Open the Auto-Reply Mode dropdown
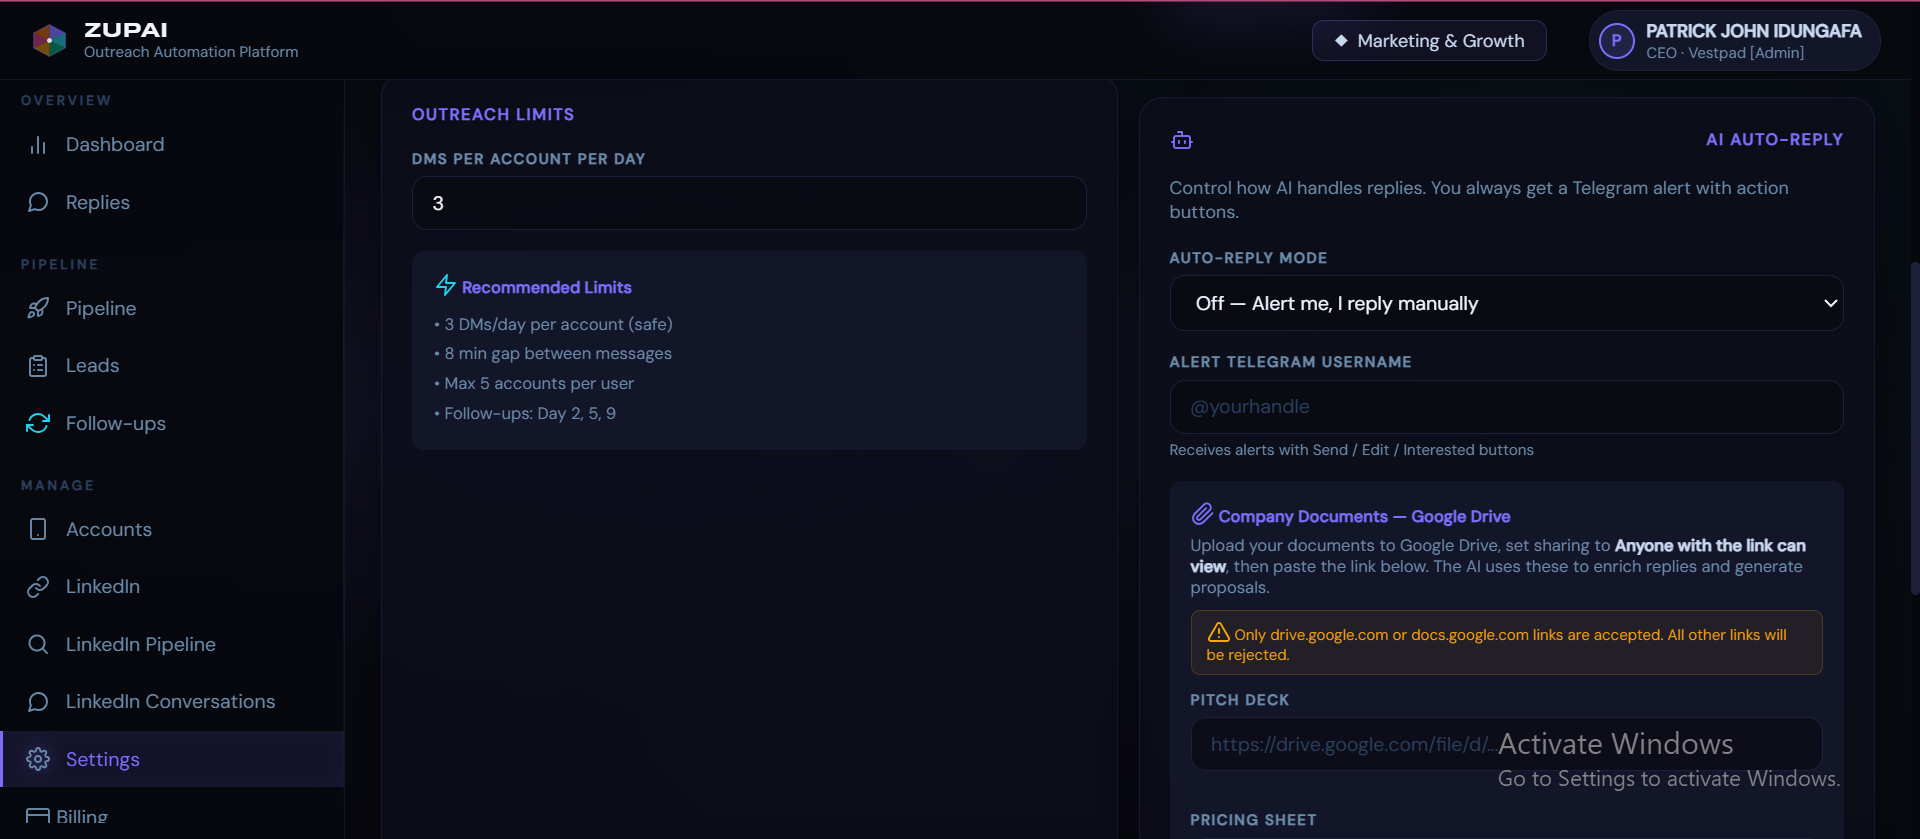Image resolution: width=1920 pixels, height=839 pixels. 1506,303
